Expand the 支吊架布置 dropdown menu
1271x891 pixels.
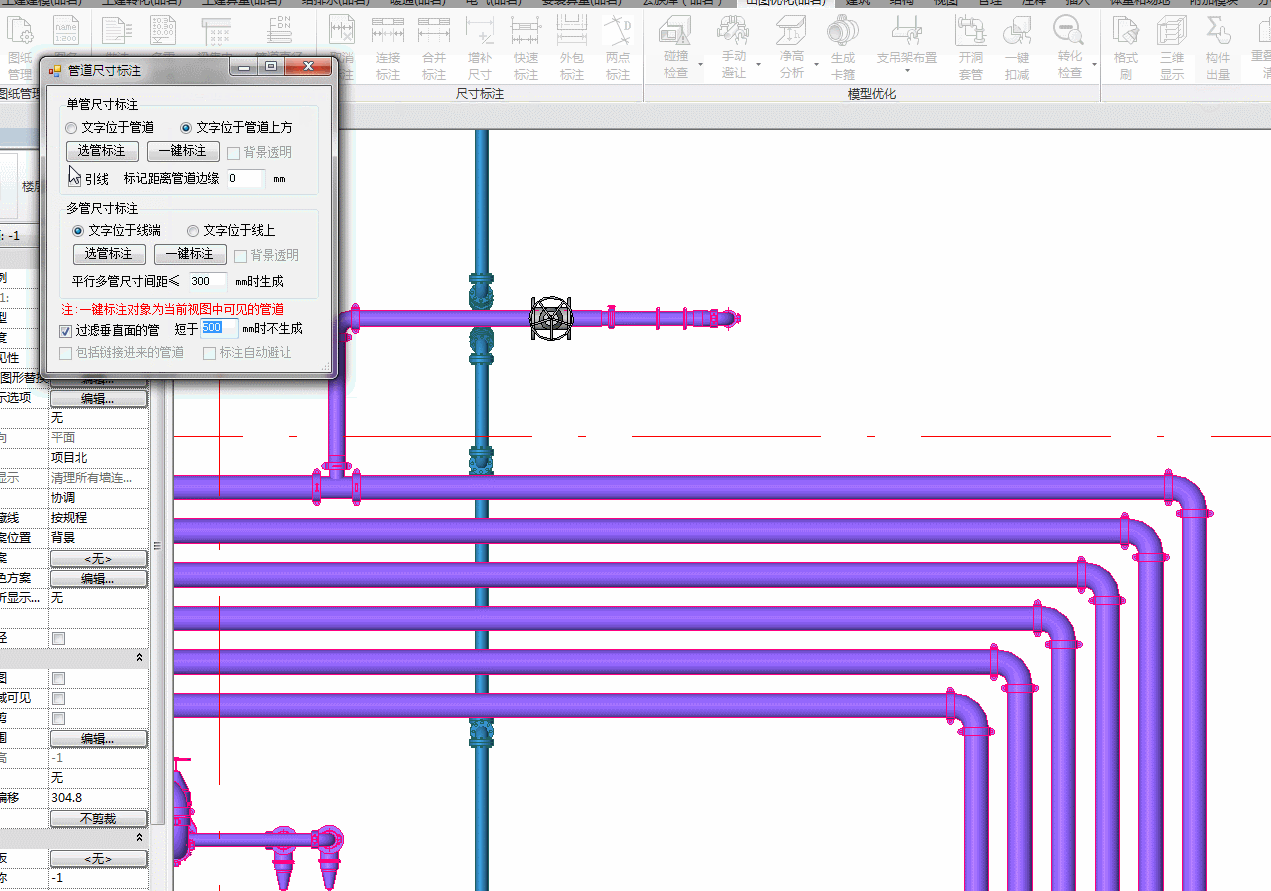coord(907,71)
